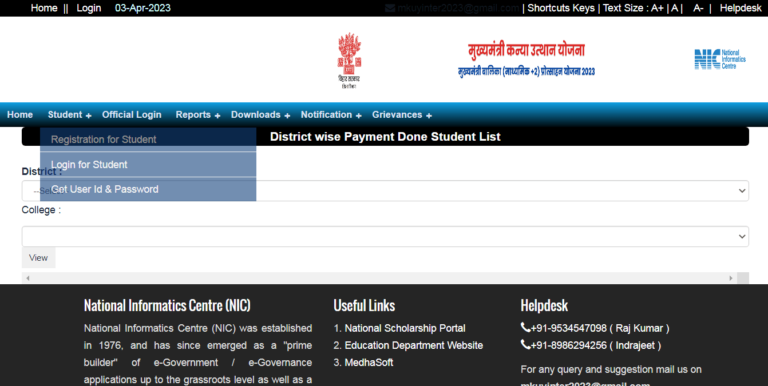
Task: Click the View button
Action: 39,258
